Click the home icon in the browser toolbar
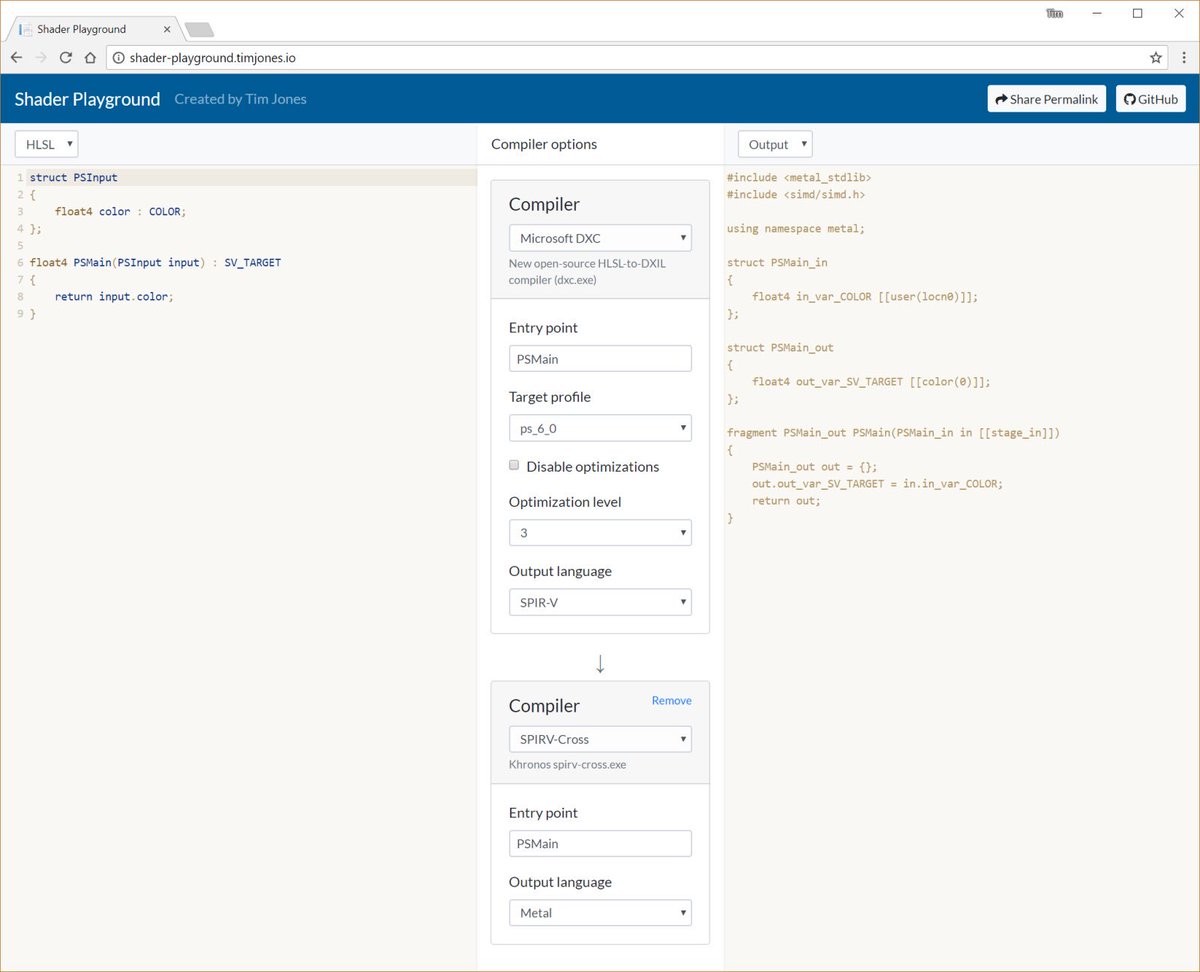The image size is (1200, 972). pos(89,58)
